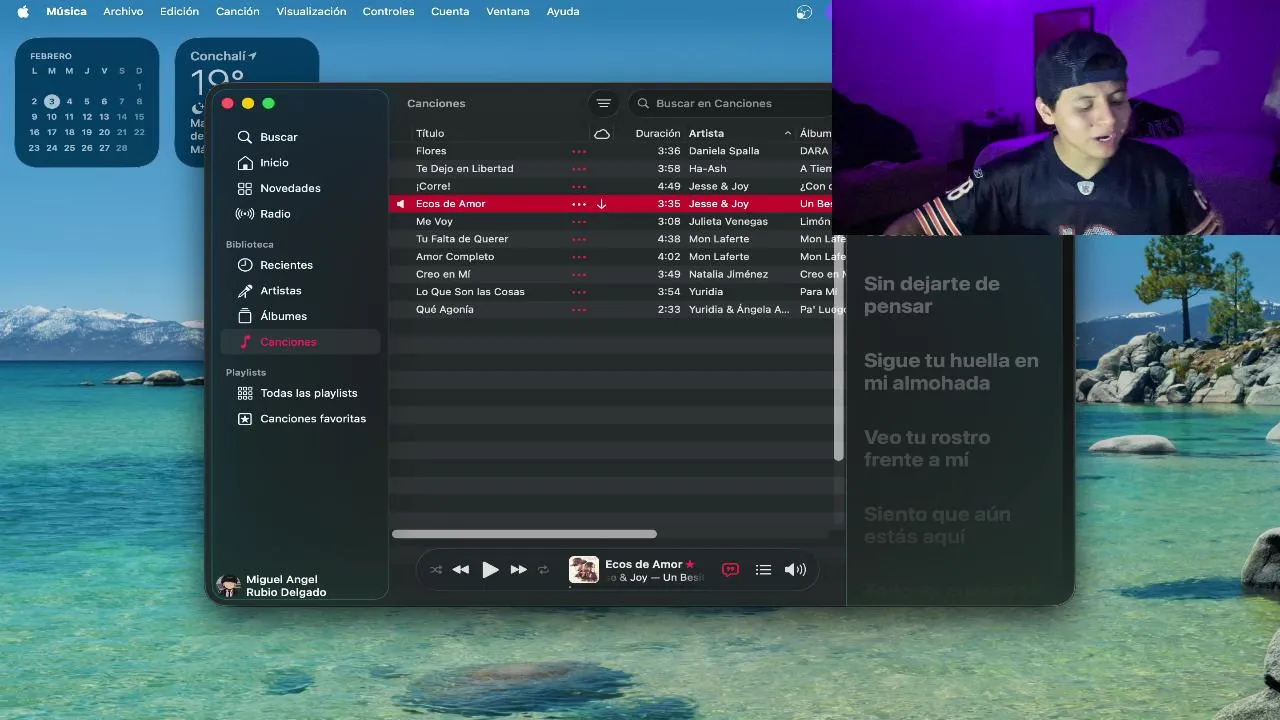The width and height of the screenshot is (1280, 720).
Task: Sort by the cloud status column
Action: pos(602,133)
